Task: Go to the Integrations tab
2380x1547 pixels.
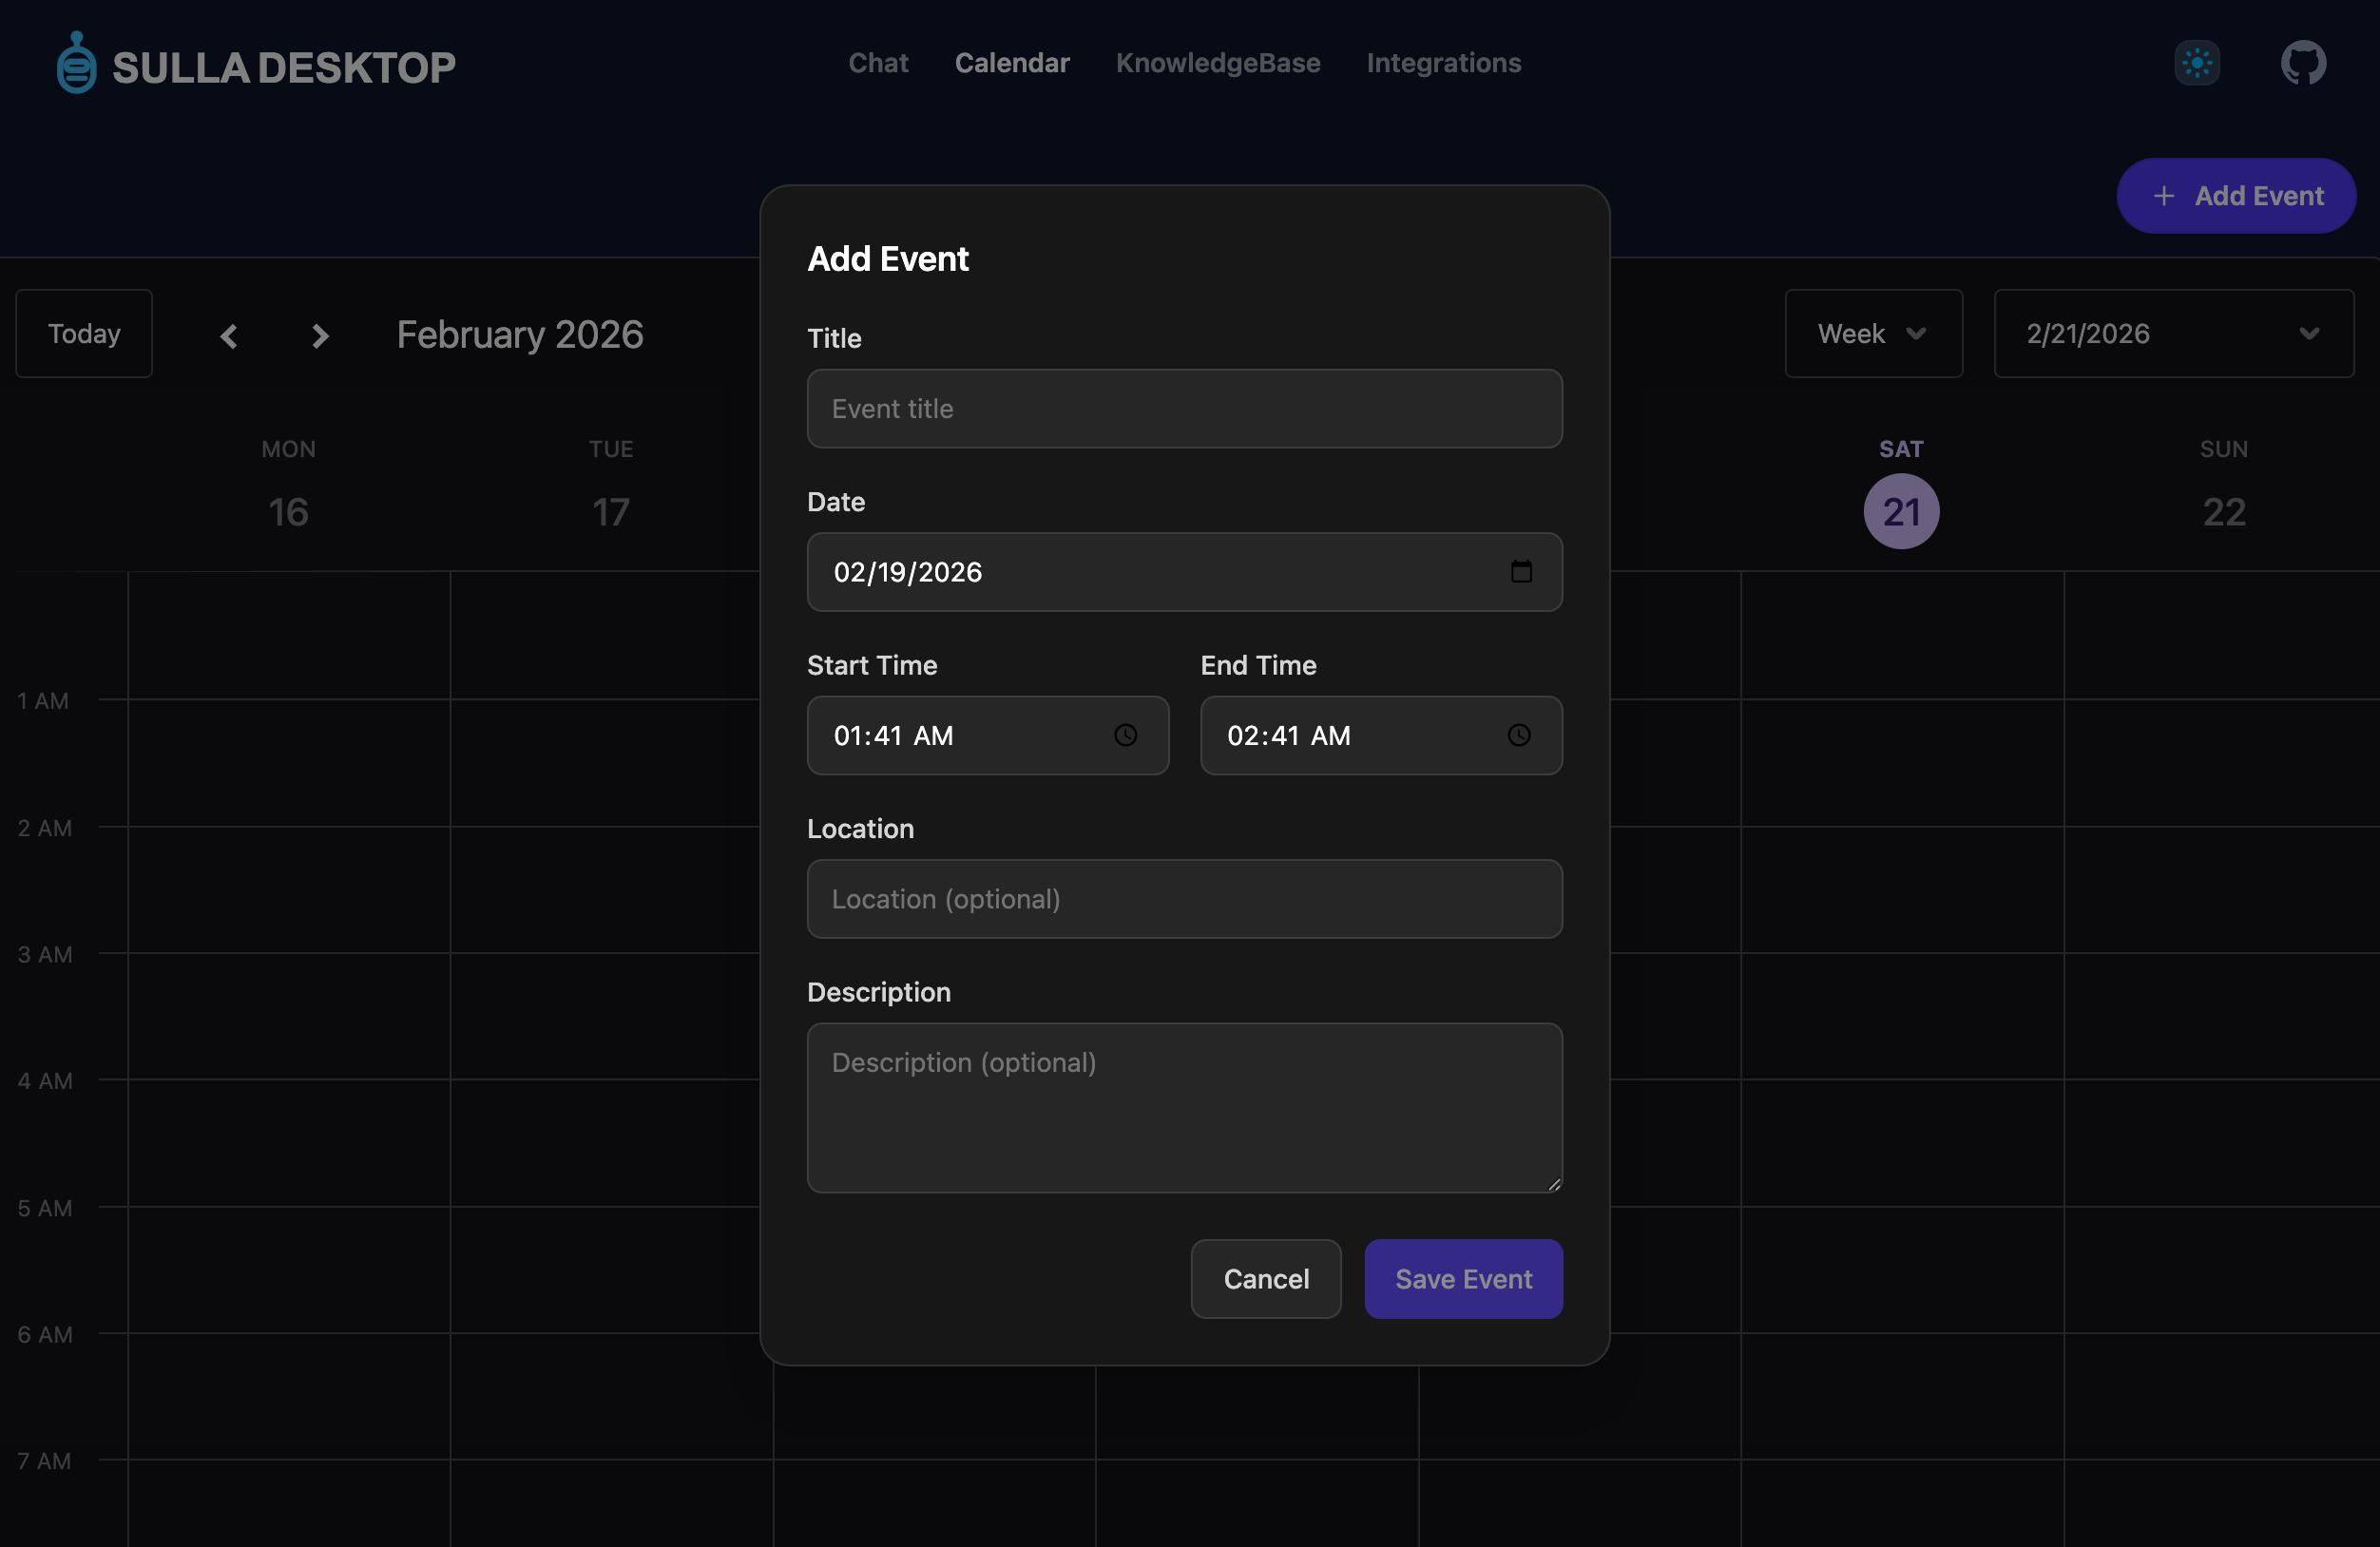Action: pyautogui.click(x=1443, y=63)
